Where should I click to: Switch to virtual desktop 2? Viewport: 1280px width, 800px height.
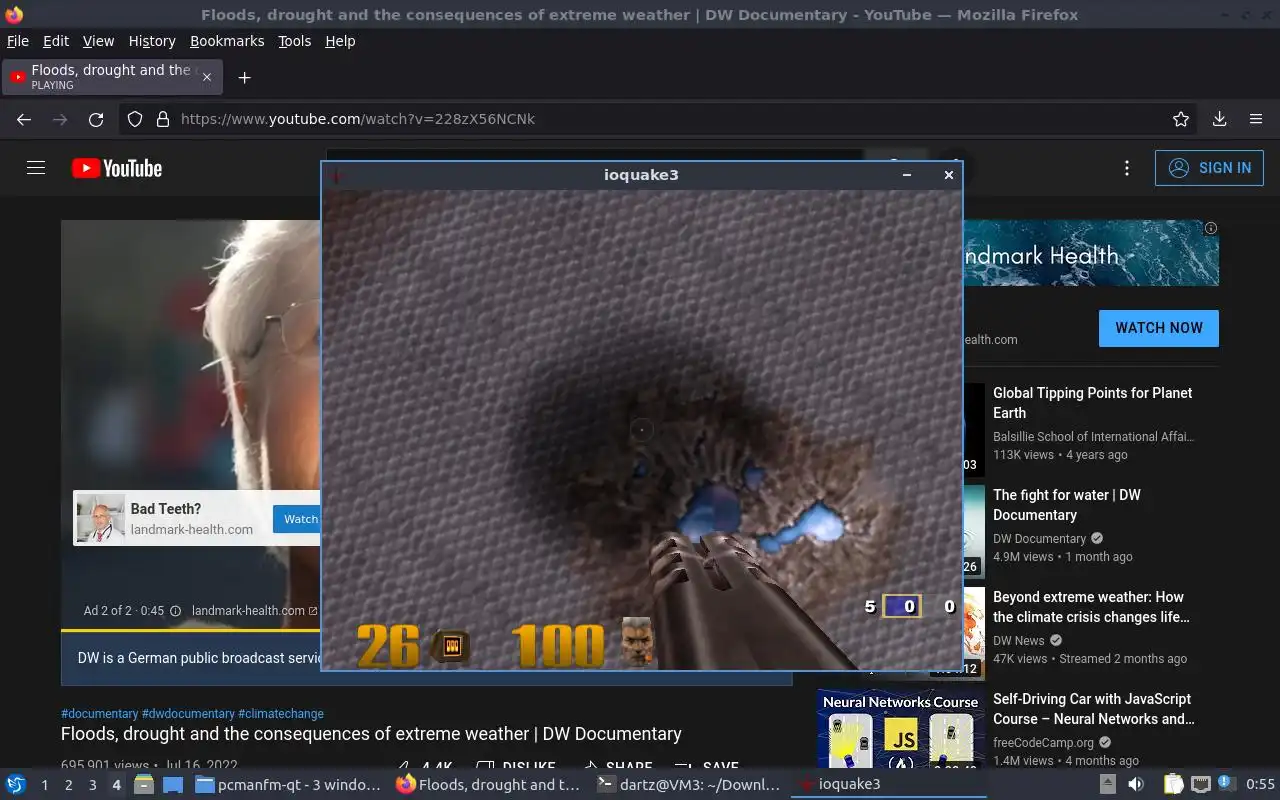click(x=68, y=785)
